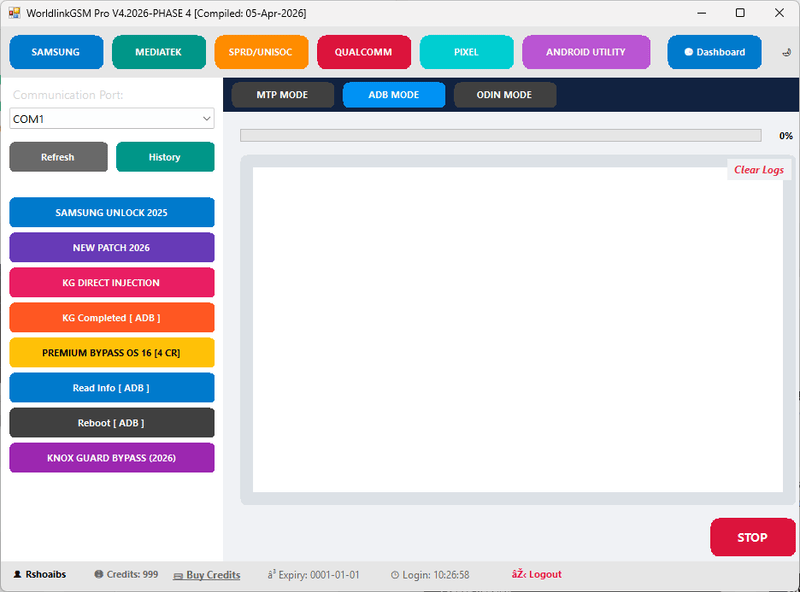Viewport: 800px width, 592px height.
Task: Refresh the communication port list
Action: [x=57, y=157]
